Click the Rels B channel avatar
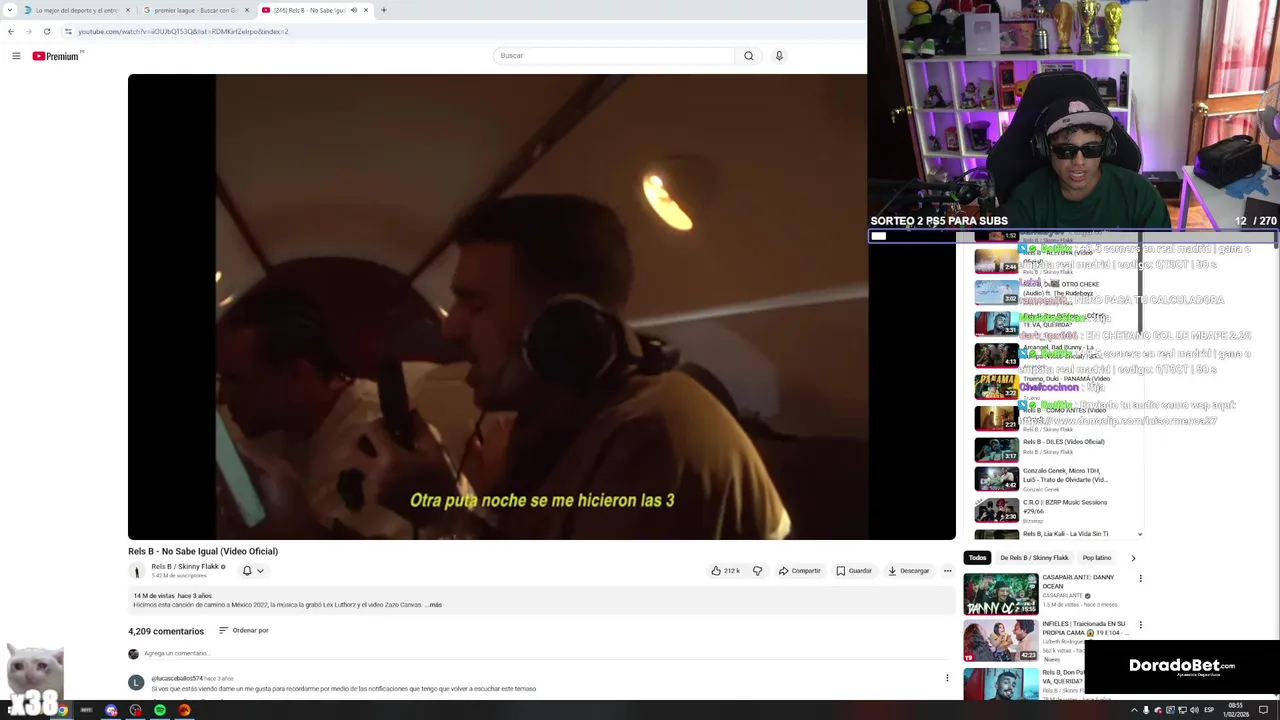The width and height of the screenshot is (1280, 720). (137, 571)
